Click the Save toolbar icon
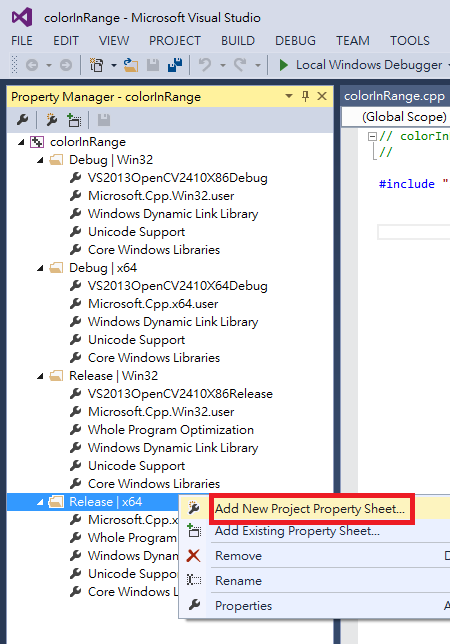 coord(153,65)
